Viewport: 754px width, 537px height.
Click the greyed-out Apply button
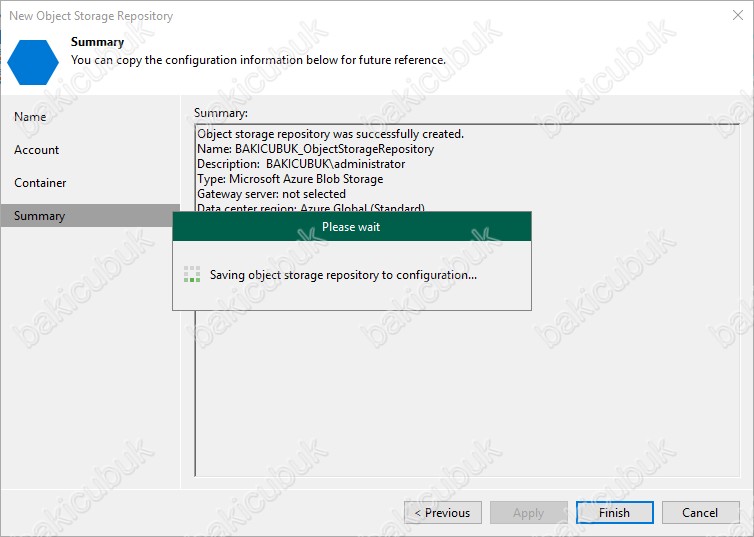point(528,512)
